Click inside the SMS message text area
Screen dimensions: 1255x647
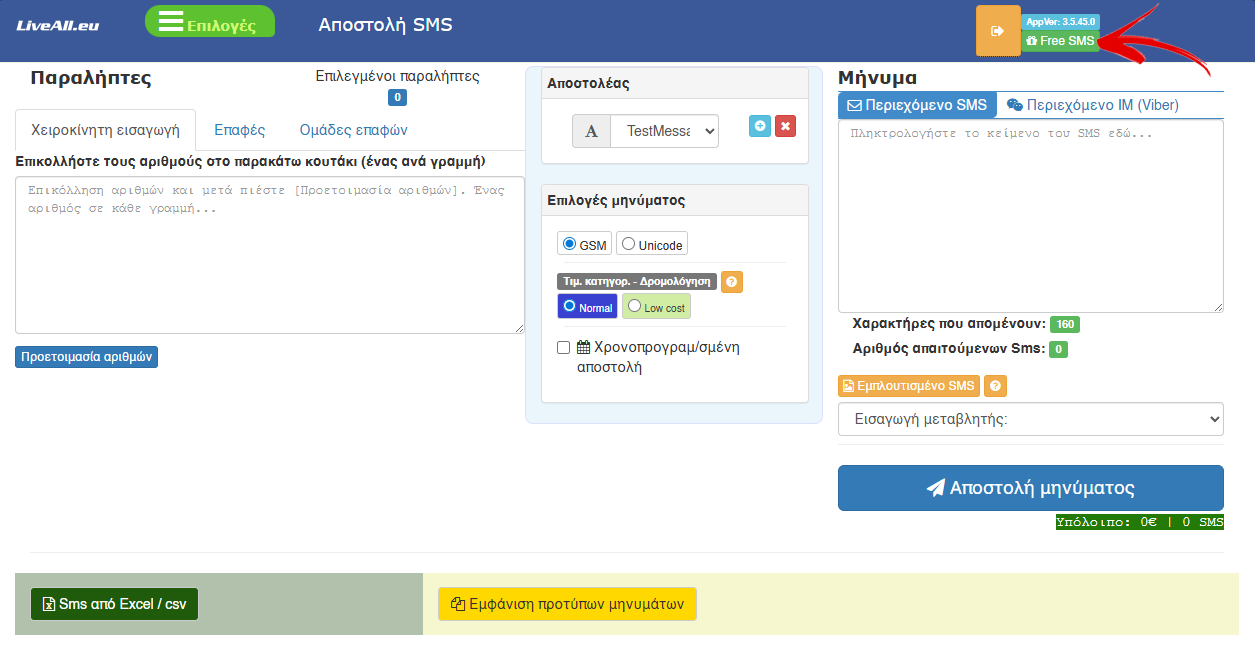point(1030,215)
